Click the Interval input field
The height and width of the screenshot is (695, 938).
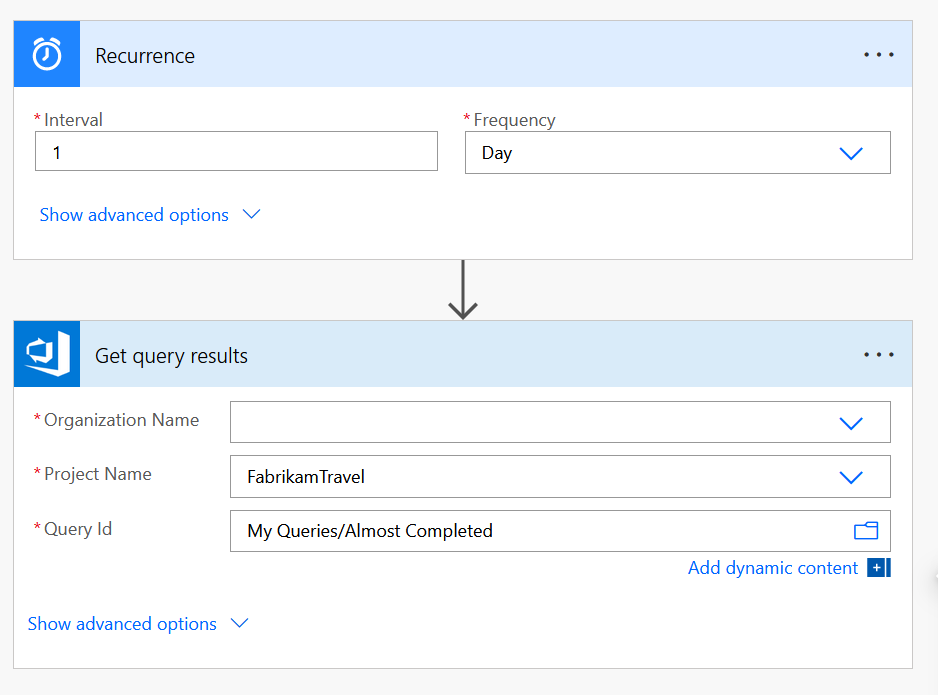tap(236, 152)
